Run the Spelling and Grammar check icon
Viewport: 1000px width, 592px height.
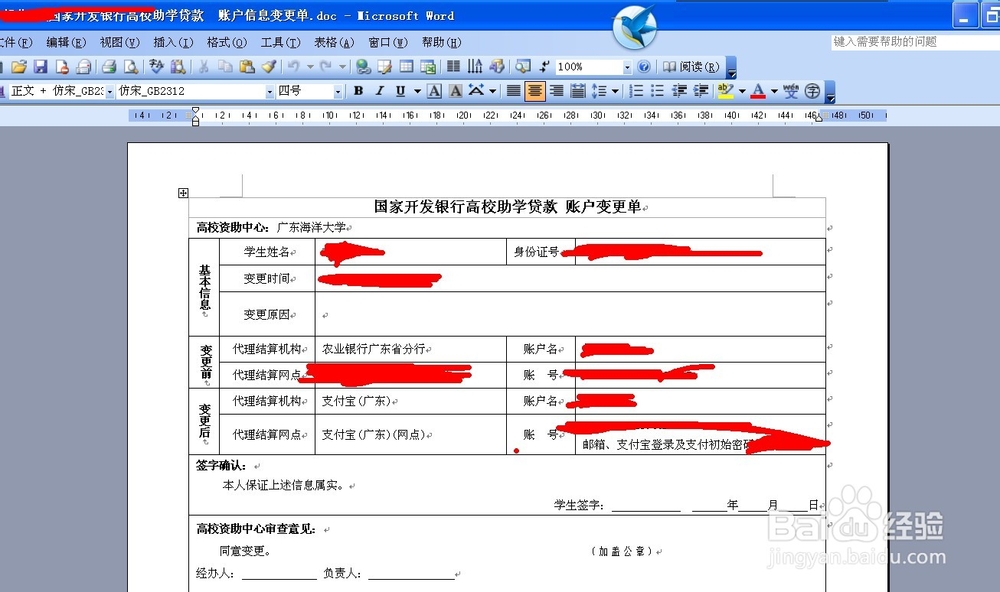point(156,66)
